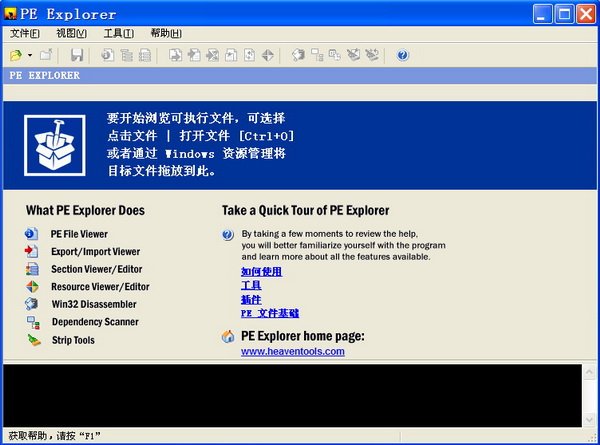
Task: Click the log pane scroll up arrow
Action: (589, 372)
